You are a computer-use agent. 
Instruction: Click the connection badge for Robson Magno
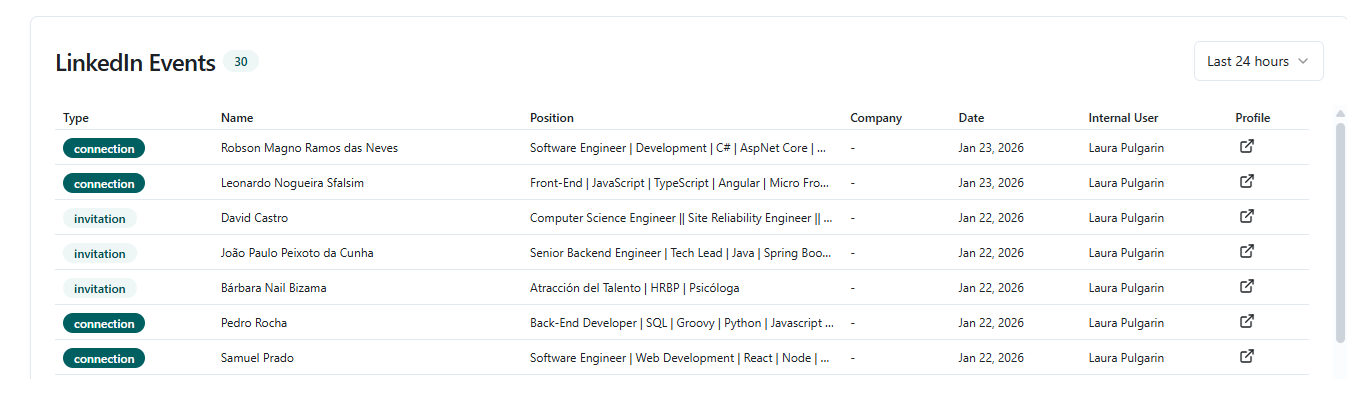(104, 149)
